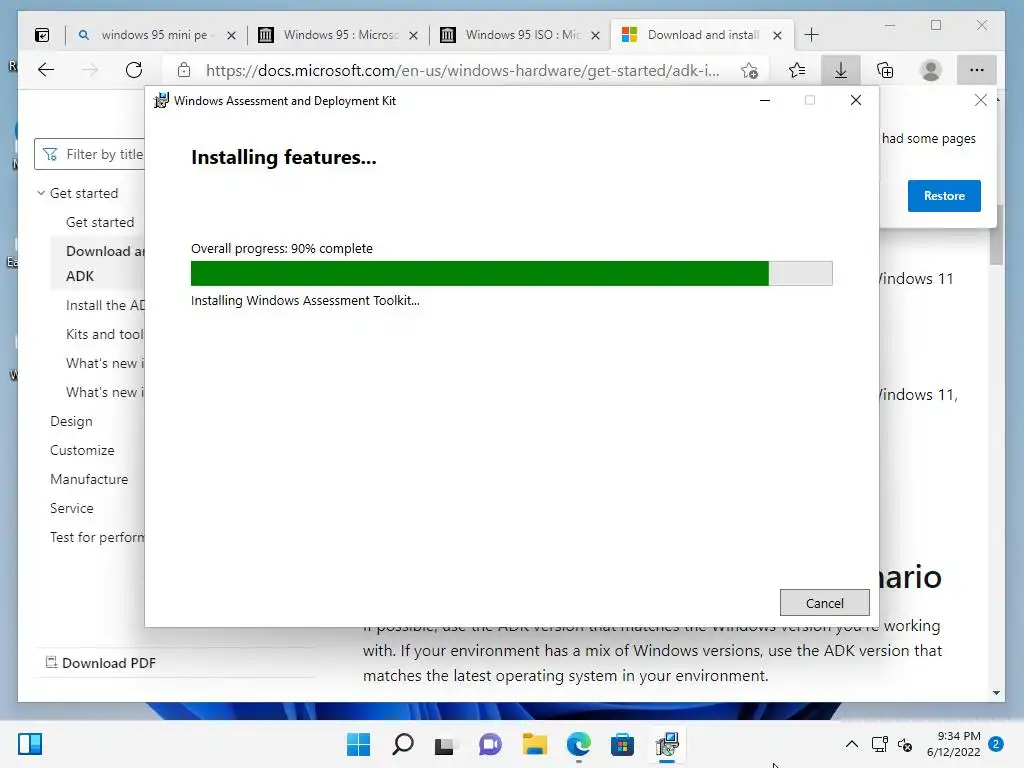
Task: Open Task View from taskbar
Action: (x=445, y=744)
